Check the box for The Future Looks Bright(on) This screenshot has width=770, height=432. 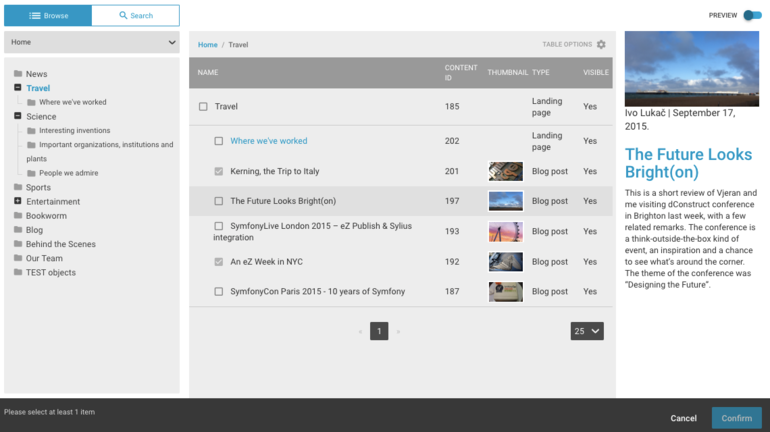coord(219,201)
